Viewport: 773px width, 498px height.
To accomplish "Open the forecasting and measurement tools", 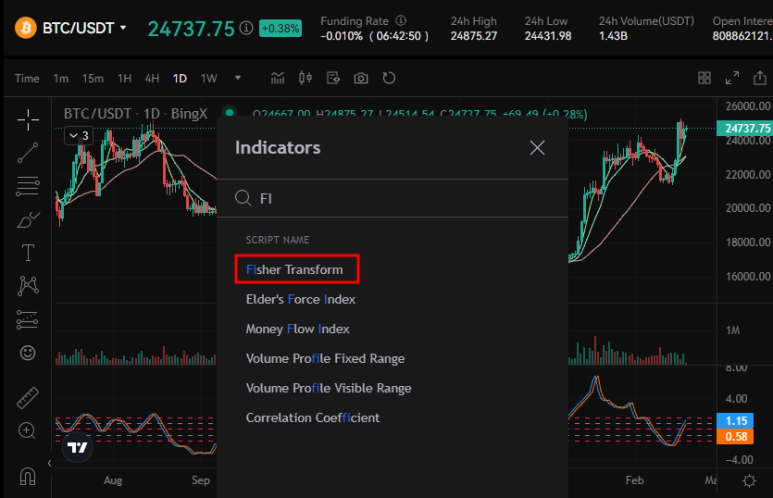I will tap(27, 320).
